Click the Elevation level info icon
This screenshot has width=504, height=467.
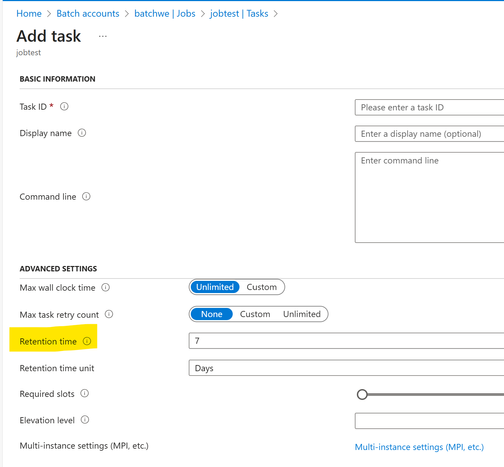coord(85,420)
